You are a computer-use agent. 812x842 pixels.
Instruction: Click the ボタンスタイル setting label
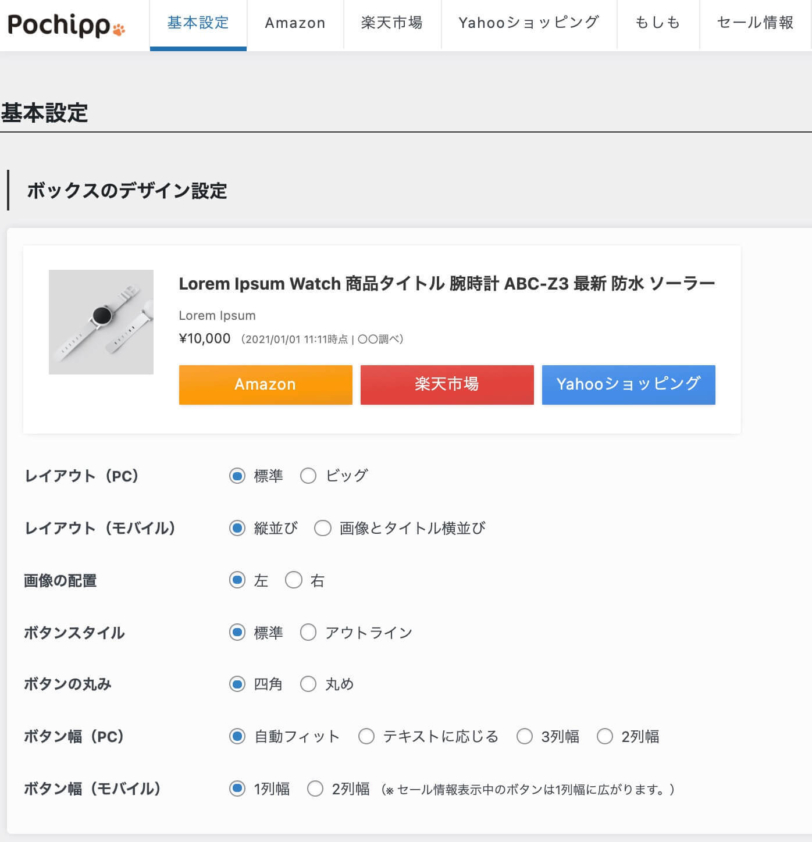(x=74, y=633)
